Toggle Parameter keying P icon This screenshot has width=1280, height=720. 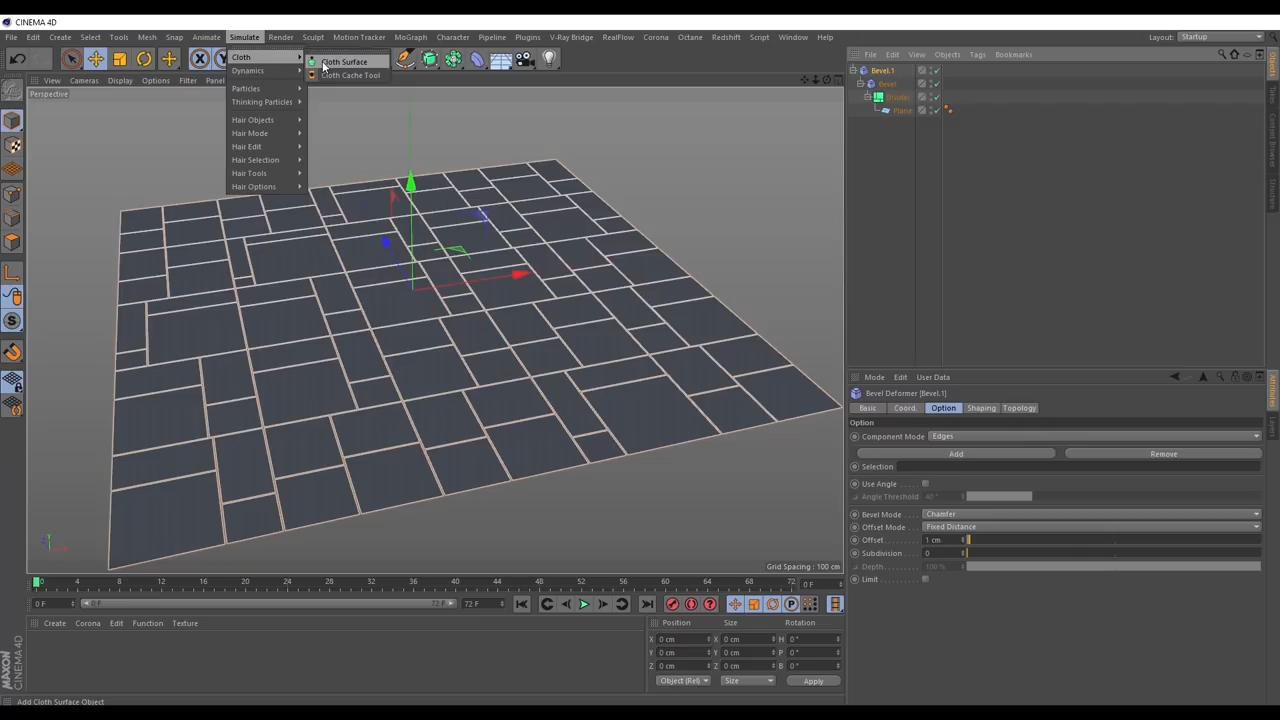click(791, 604)
